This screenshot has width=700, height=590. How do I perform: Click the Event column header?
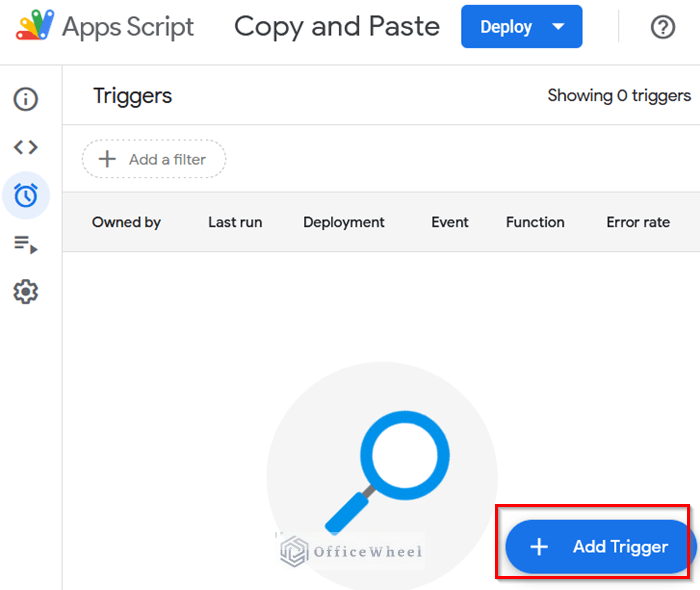450,222
